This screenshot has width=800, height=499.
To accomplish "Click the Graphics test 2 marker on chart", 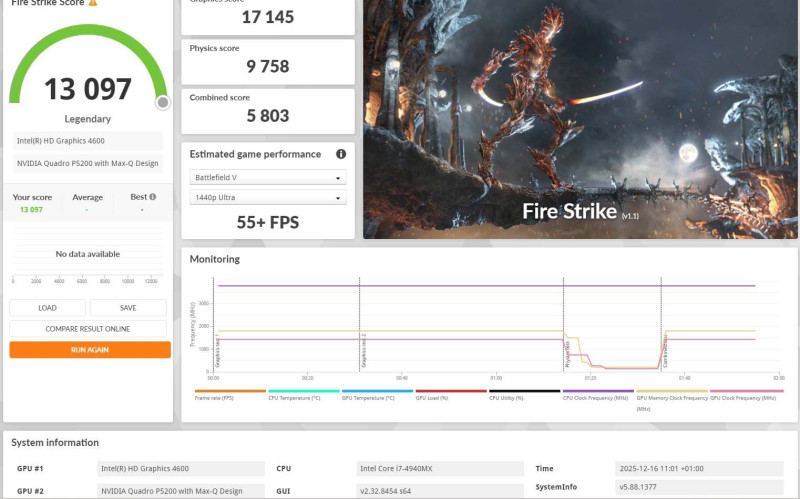I will click(364, 351).
